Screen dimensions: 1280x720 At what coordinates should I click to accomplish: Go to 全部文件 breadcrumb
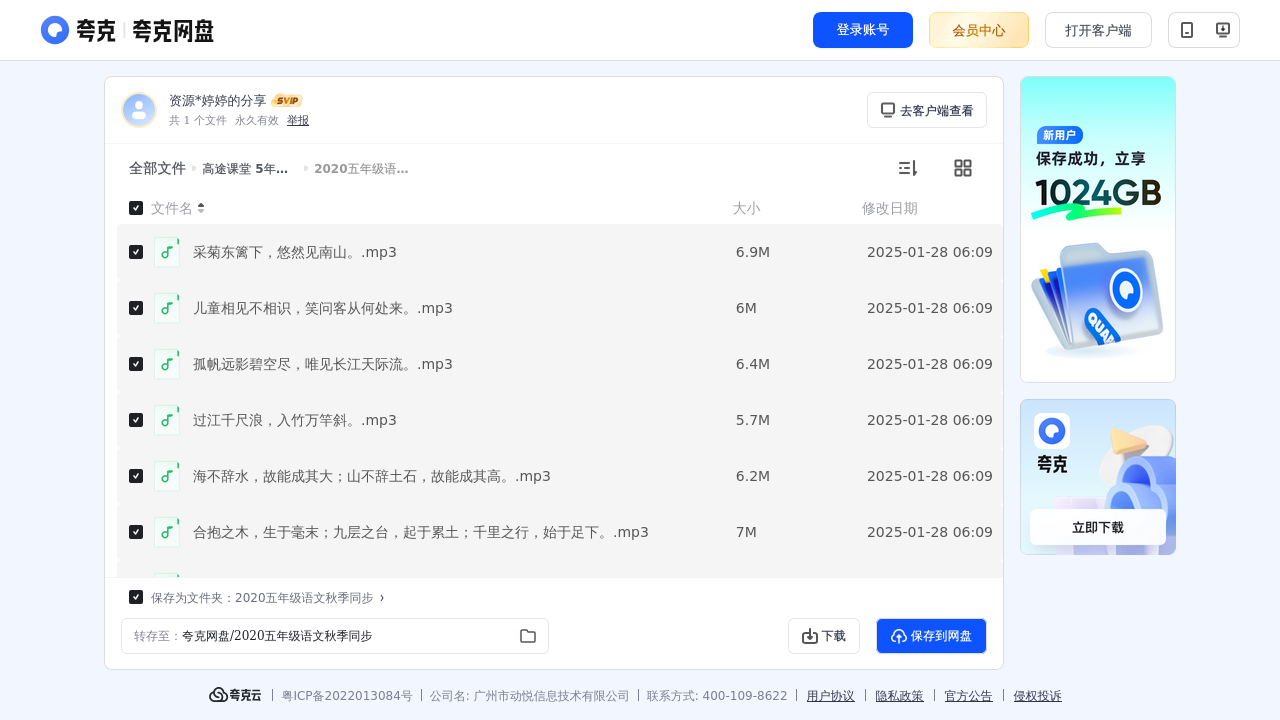pyautogui.click(x=157, y=168)
